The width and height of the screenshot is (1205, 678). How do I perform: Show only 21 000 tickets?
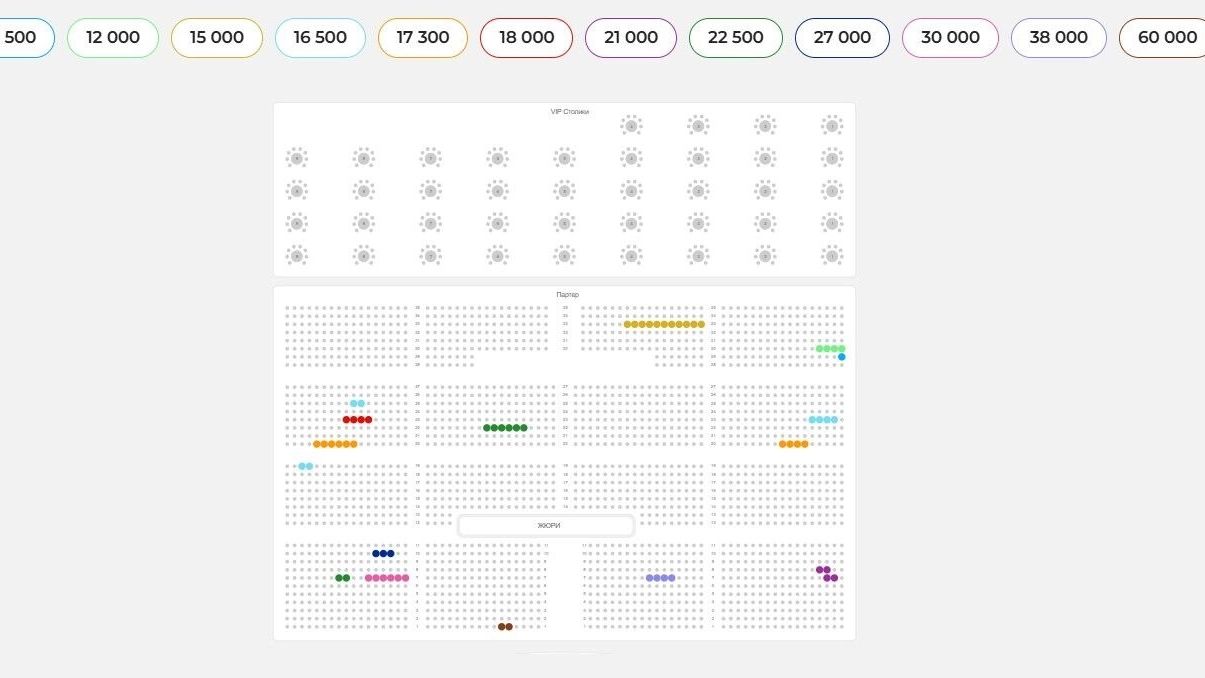pyautogui.click(x=631, y=38)
